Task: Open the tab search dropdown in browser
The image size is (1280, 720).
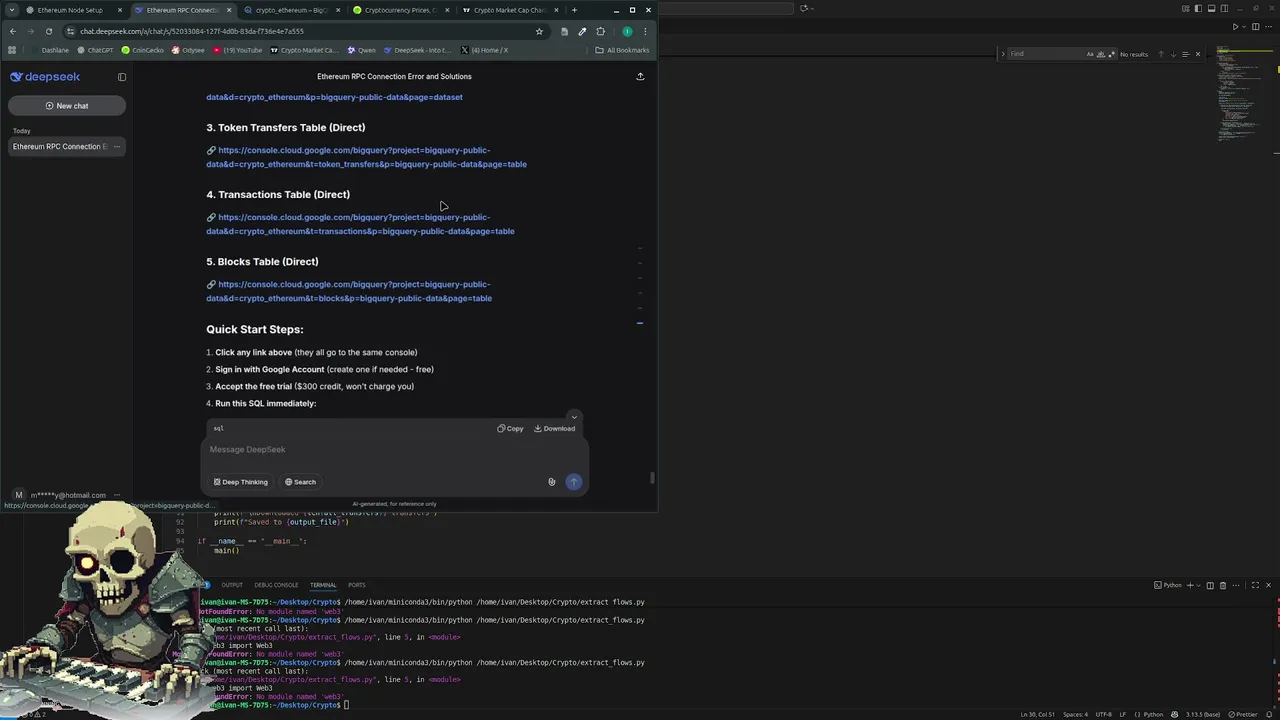Action: point(12,10)
